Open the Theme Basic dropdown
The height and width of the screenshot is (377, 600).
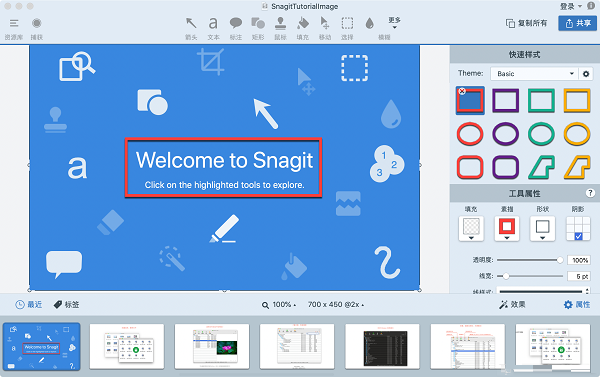(x=534, y=73)
